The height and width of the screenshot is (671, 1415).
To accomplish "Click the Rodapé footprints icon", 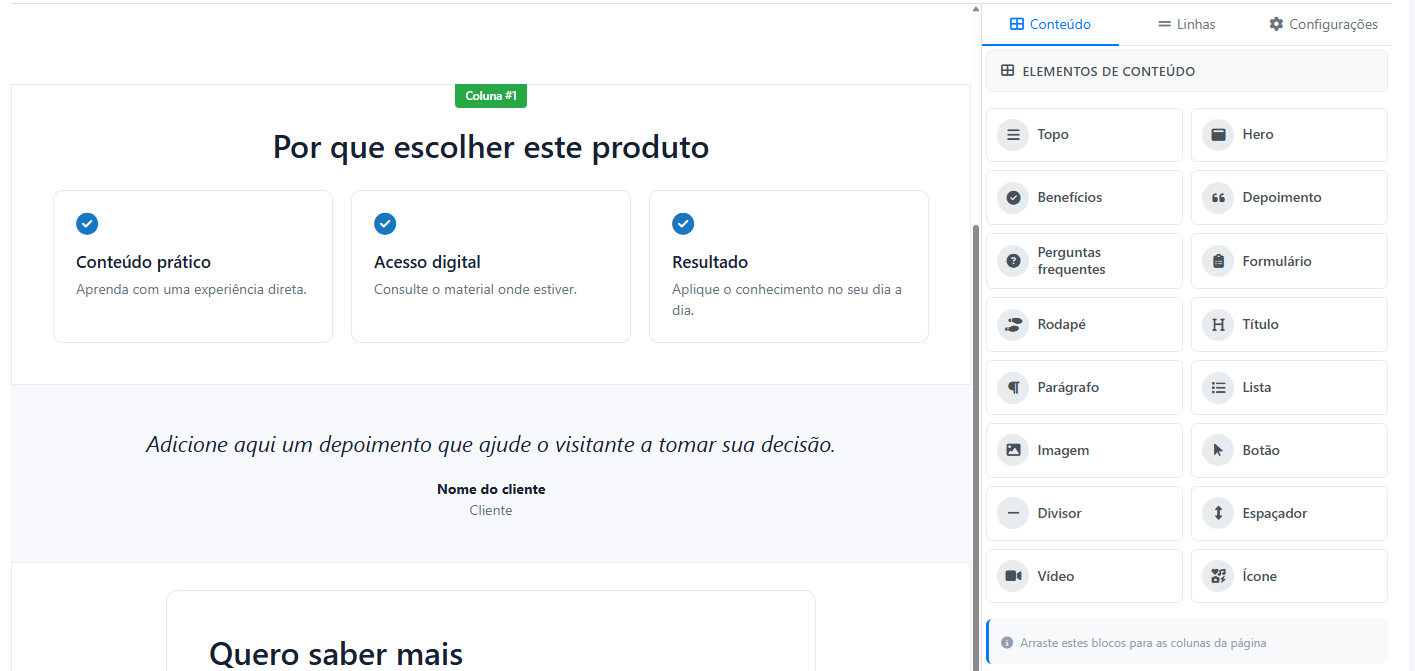I will coord(1013,324).
